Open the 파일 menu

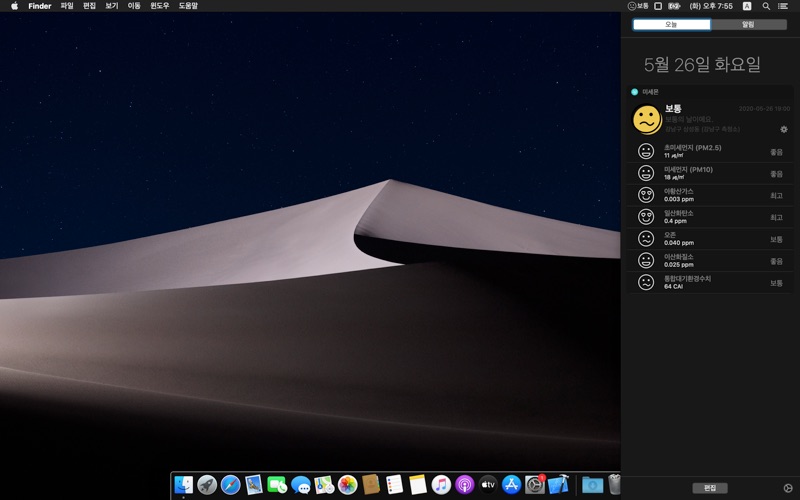67,6
